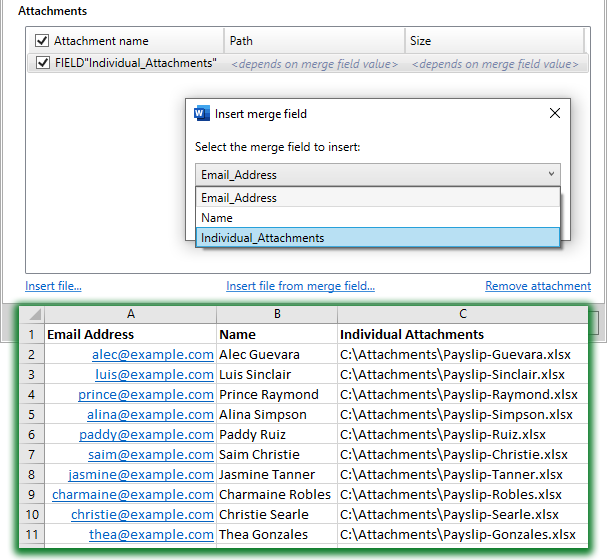Click the Word icon in the dialog title

coord(202,113)
